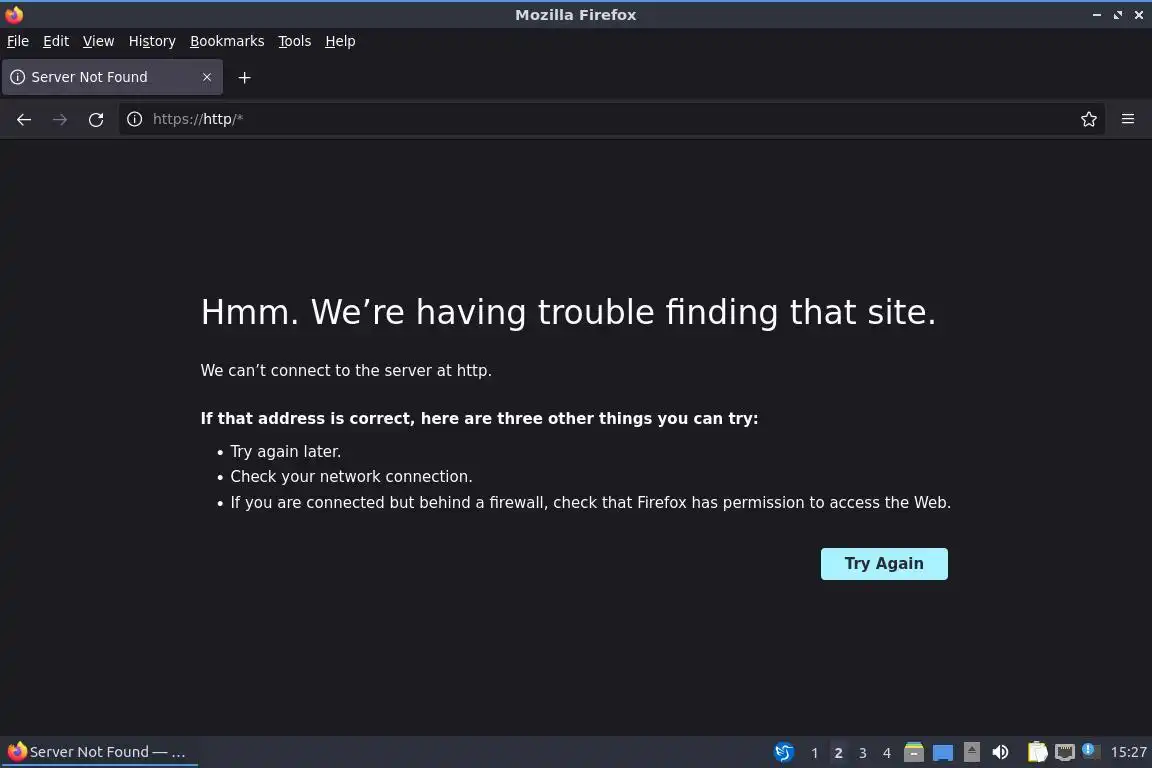Open the volume control speaker icon

point(1000,752)
